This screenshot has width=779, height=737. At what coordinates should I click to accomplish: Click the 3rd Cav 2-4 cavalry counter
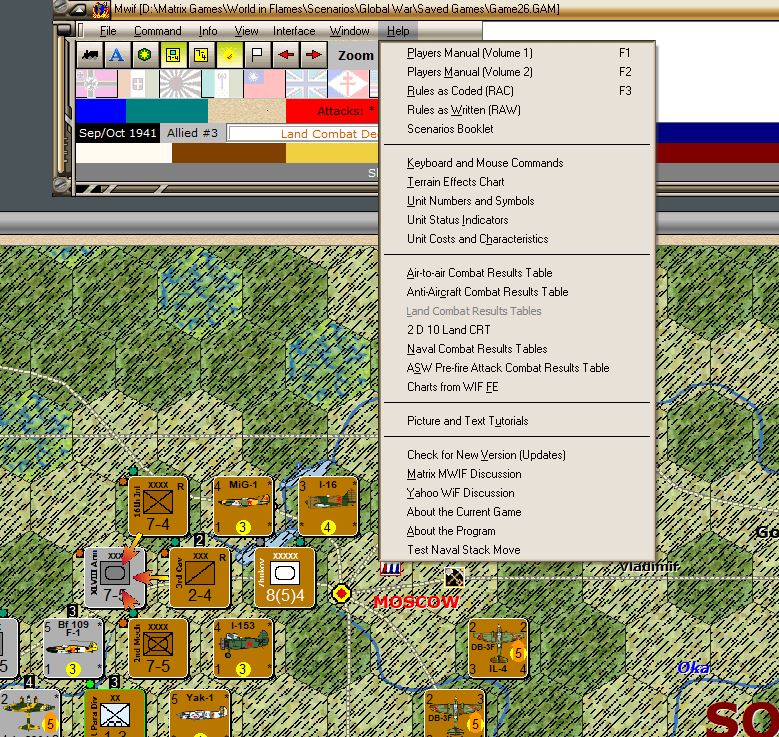(200, 577)
